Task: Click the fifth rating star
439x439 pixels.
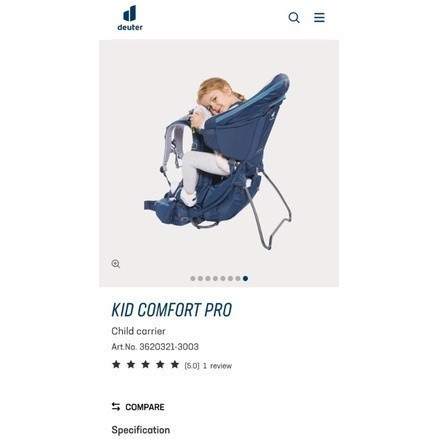Action: point(175,364)
